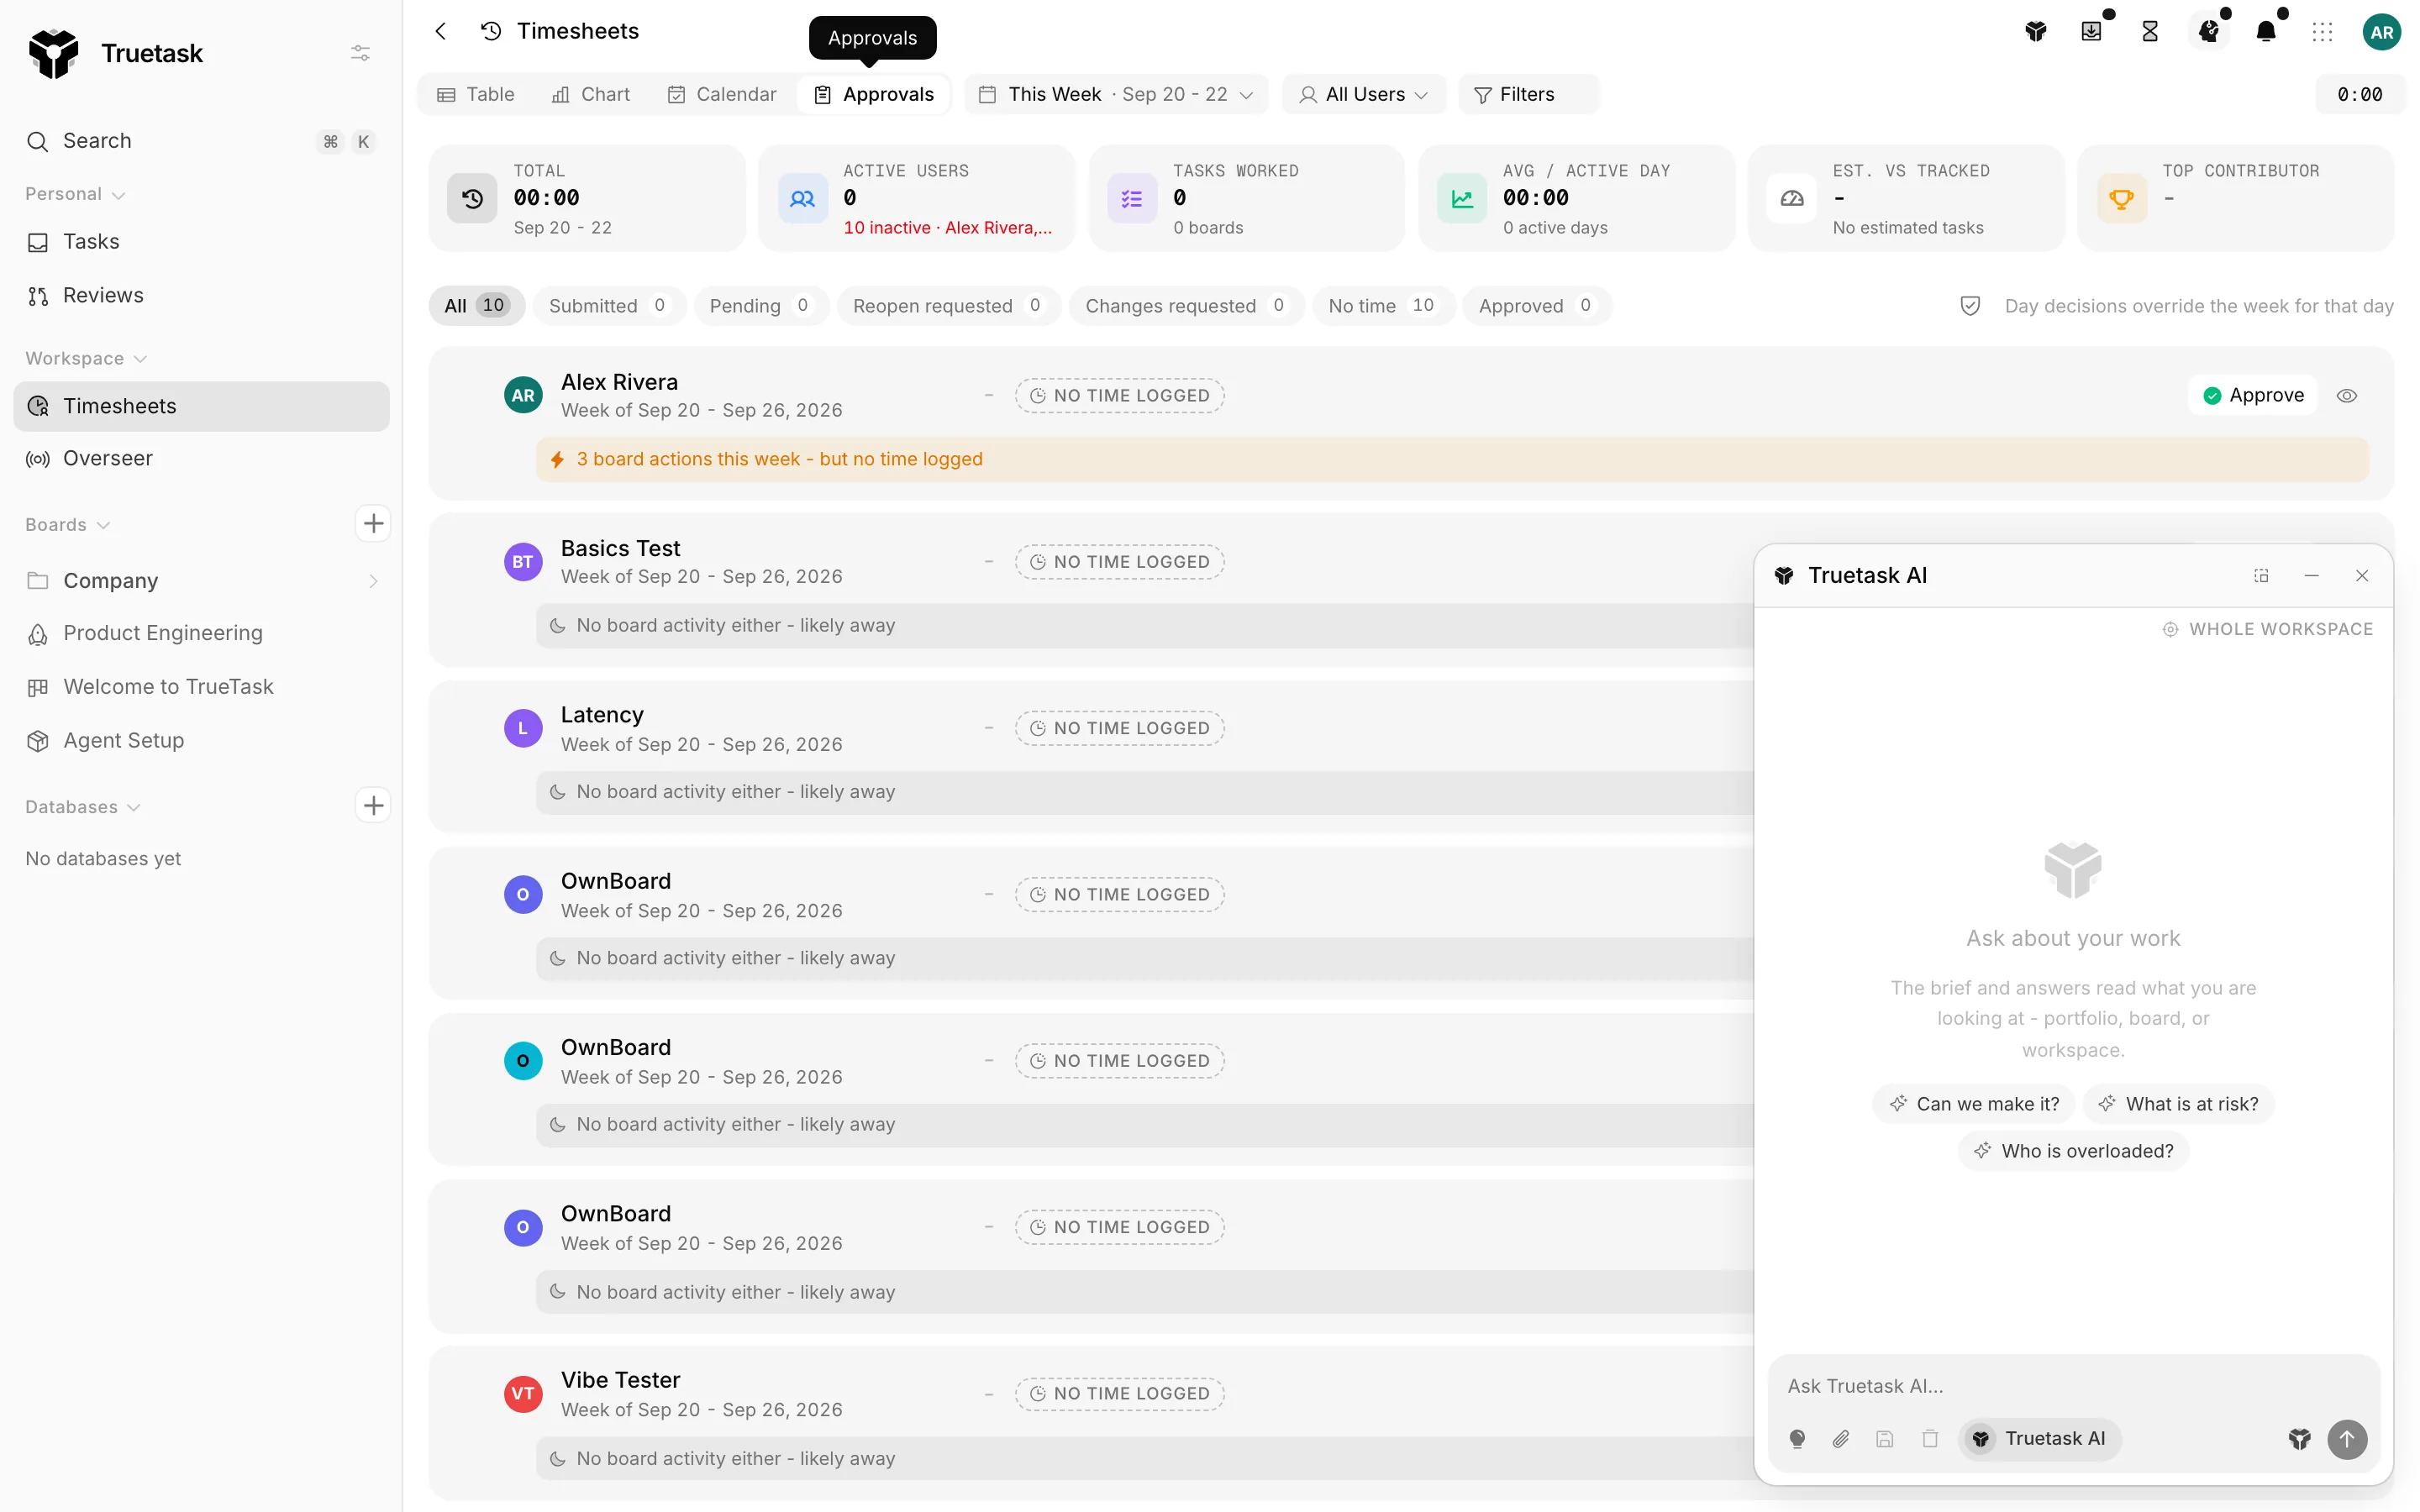Ask 'Who is overloaded?' suggestion

pyautogui.click(x=2073, y=1151)
